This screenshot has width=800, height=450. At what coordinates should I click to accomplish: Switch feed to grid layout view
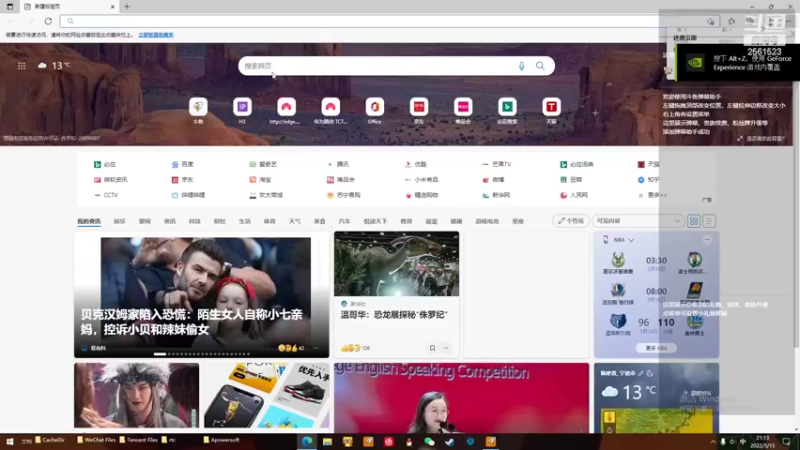point(693,221)
